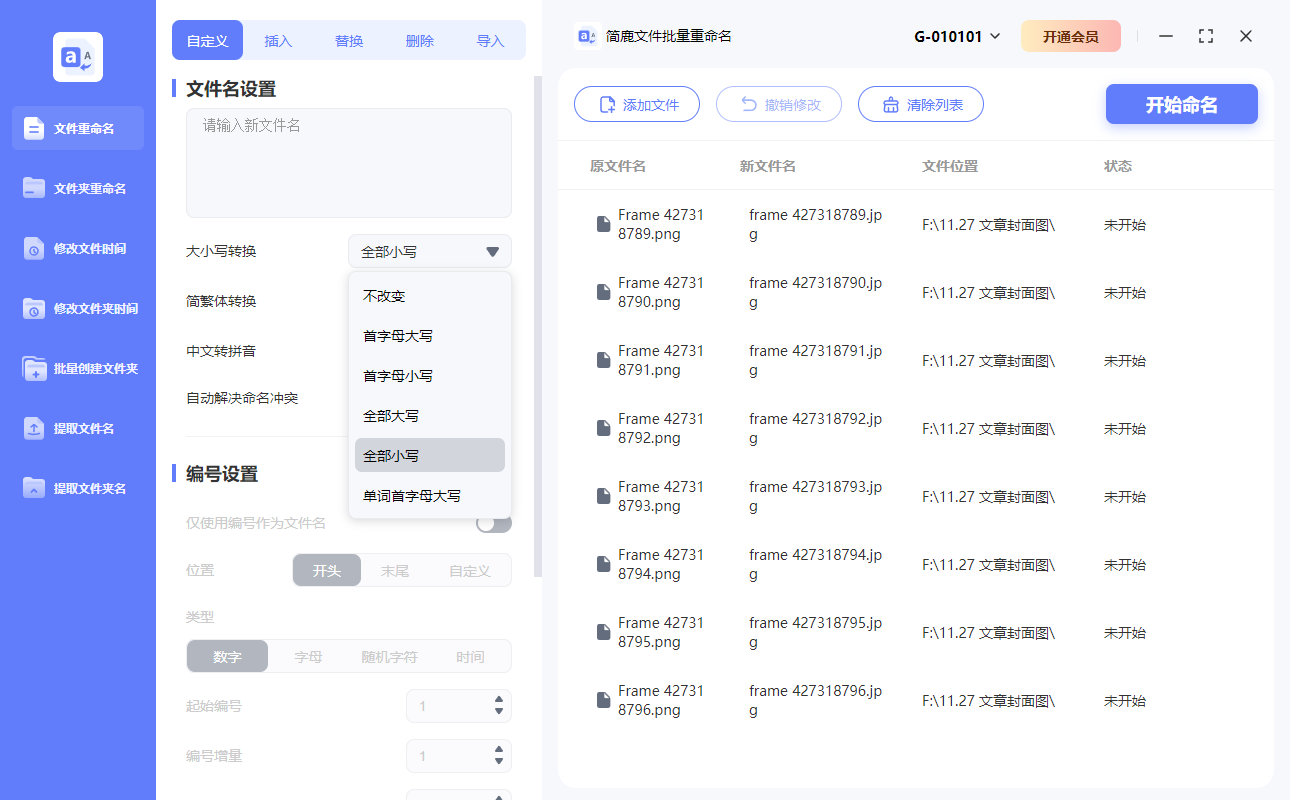The width and height of the screenshot is (1290, 800).
Task: Open the 批量创建文件夹 tool
Action: coord(77,368)
